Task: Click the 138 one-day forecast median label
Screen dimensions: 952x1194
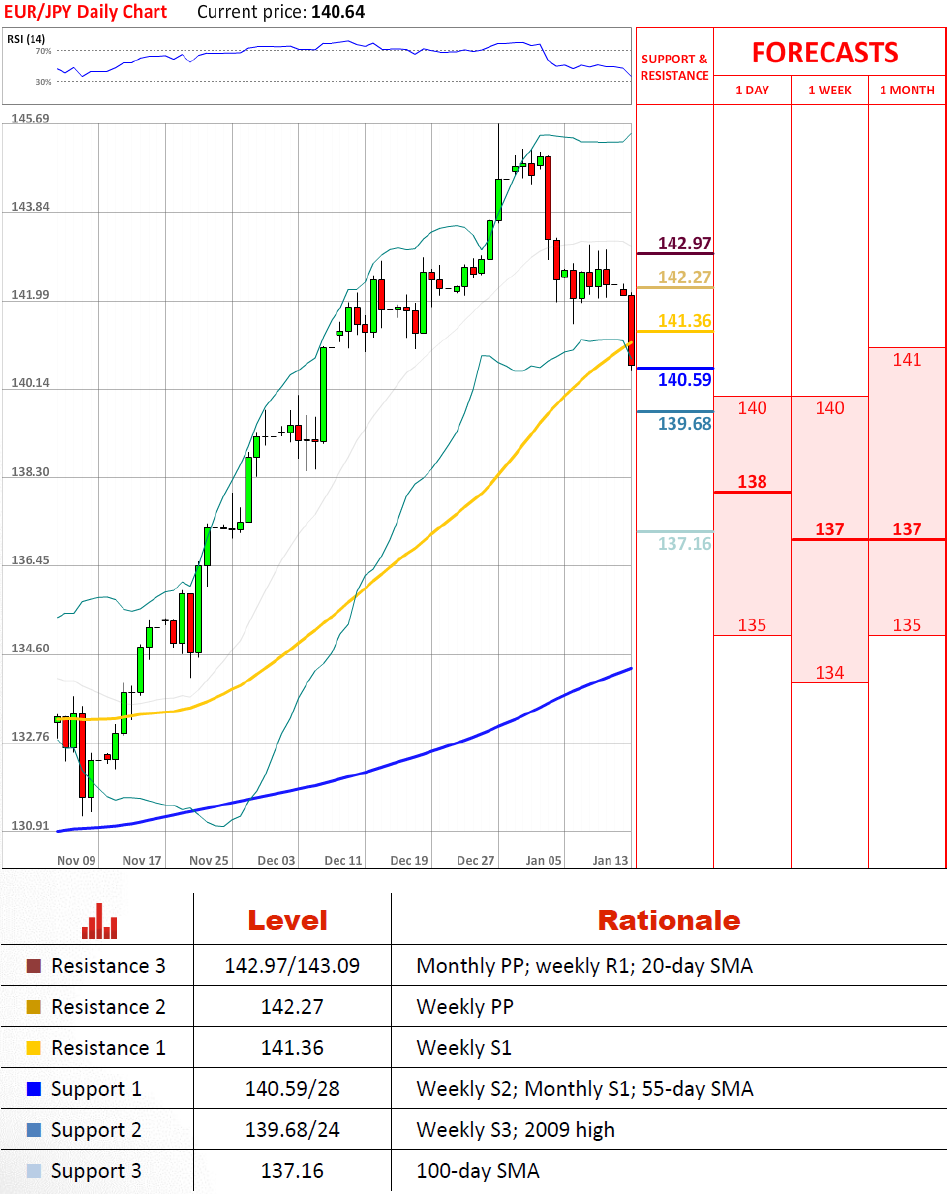Action: [752, 482]
